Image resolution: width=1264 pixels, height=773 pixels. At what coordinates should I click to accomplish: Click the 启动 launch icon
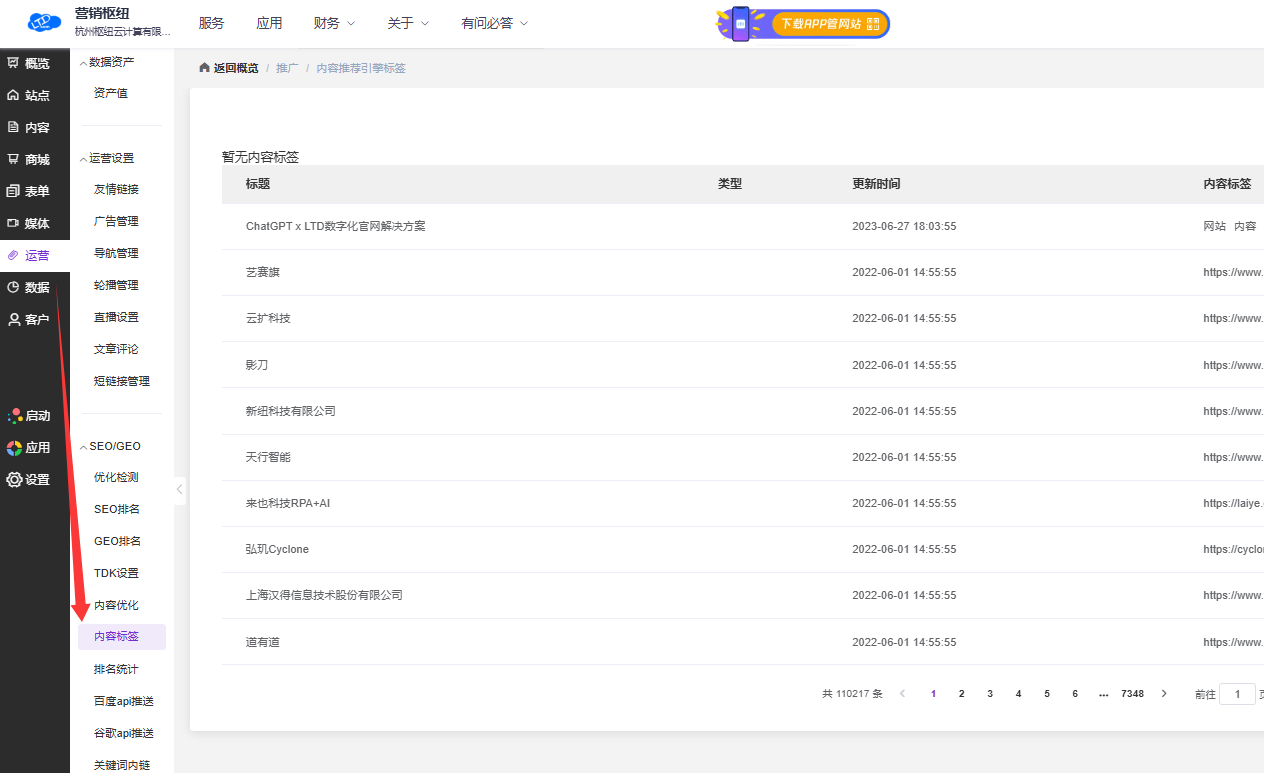14,415
